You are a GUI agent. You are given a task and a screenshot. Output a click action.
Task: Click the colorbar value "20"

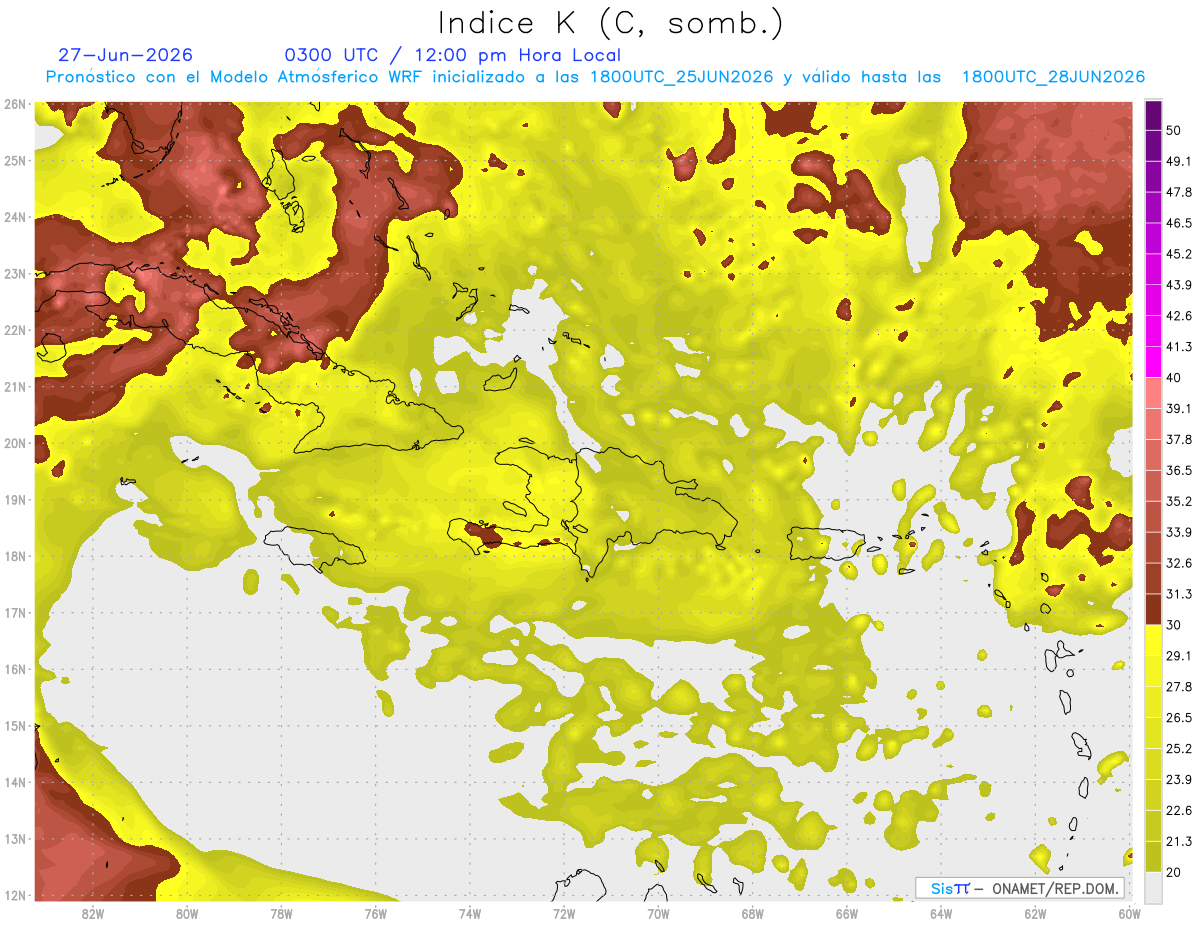tap(1174, 873)
